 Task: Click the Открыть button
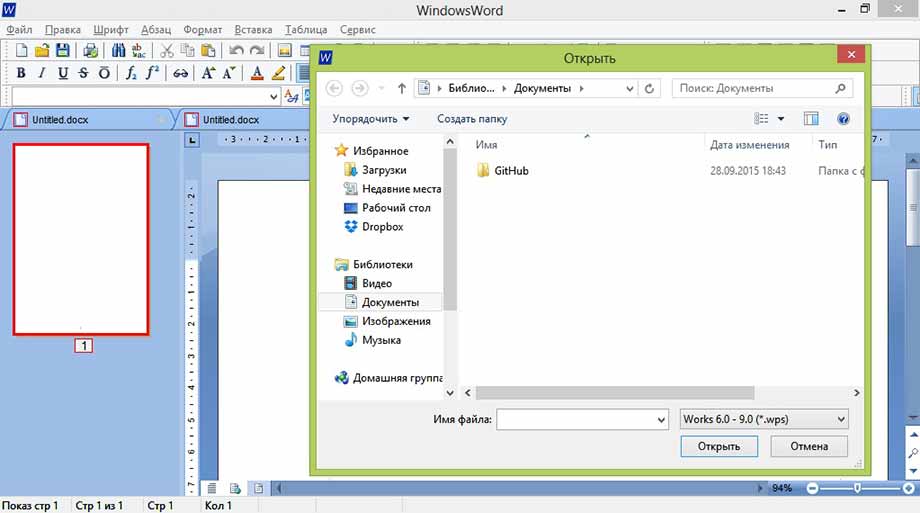point(719,446)
